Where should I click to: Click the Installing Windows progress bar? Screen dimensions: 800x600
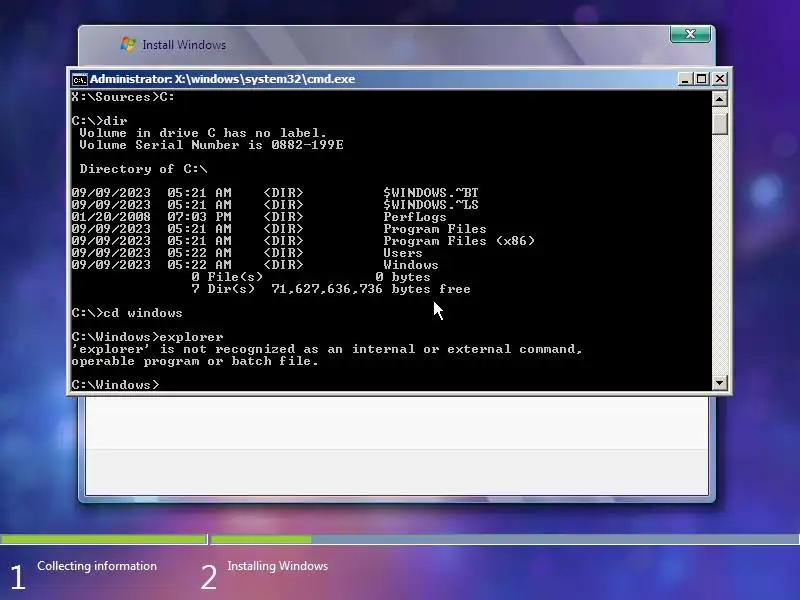click(505, 539)
